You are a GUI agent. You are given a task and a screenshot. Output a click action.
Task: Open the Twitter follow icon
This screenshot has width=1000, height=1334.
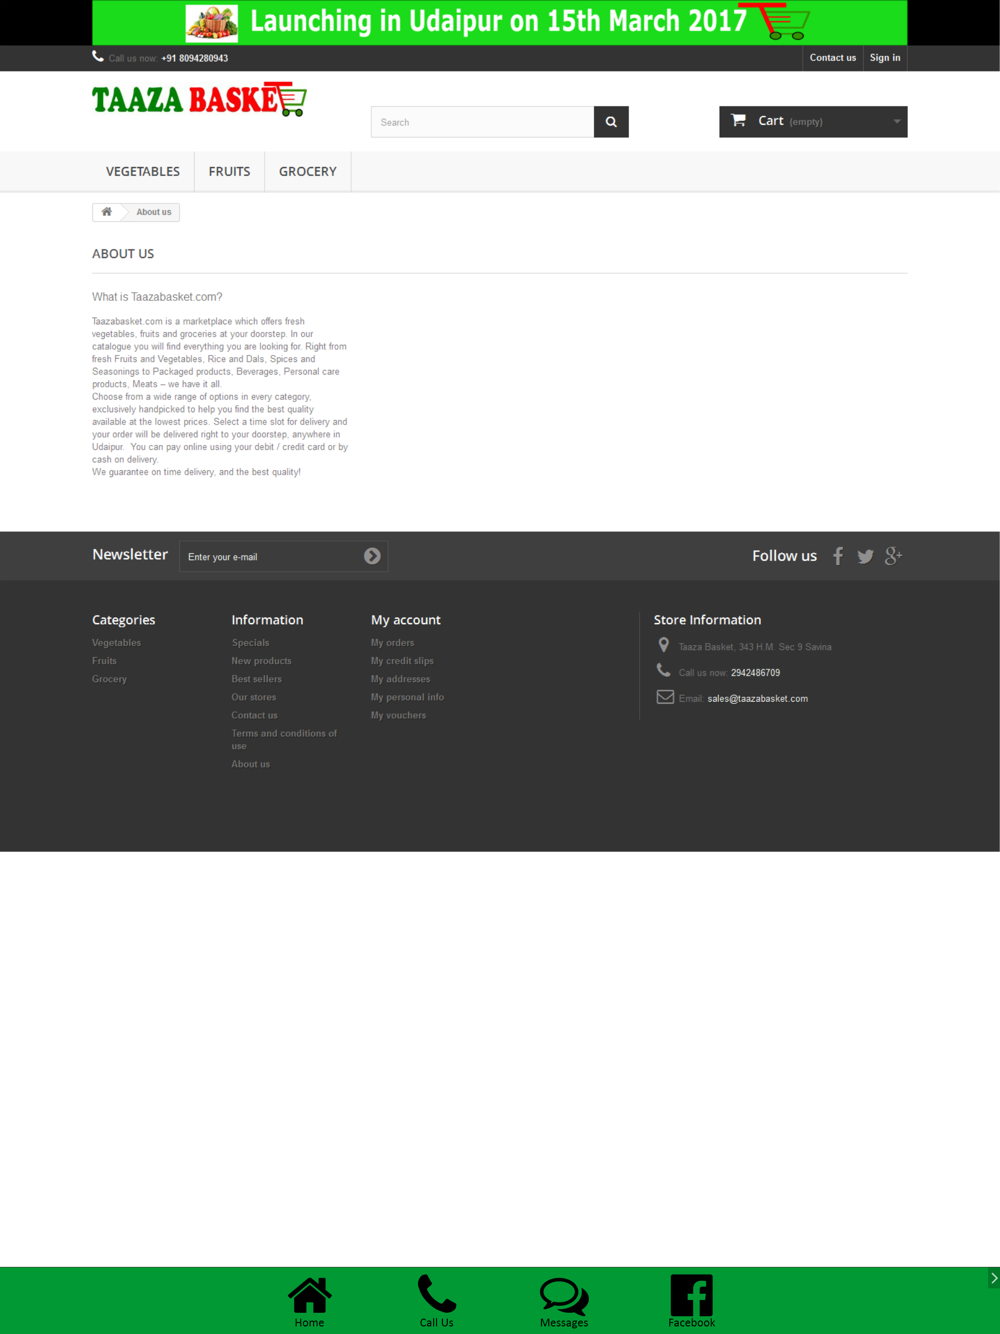point(865,556)
